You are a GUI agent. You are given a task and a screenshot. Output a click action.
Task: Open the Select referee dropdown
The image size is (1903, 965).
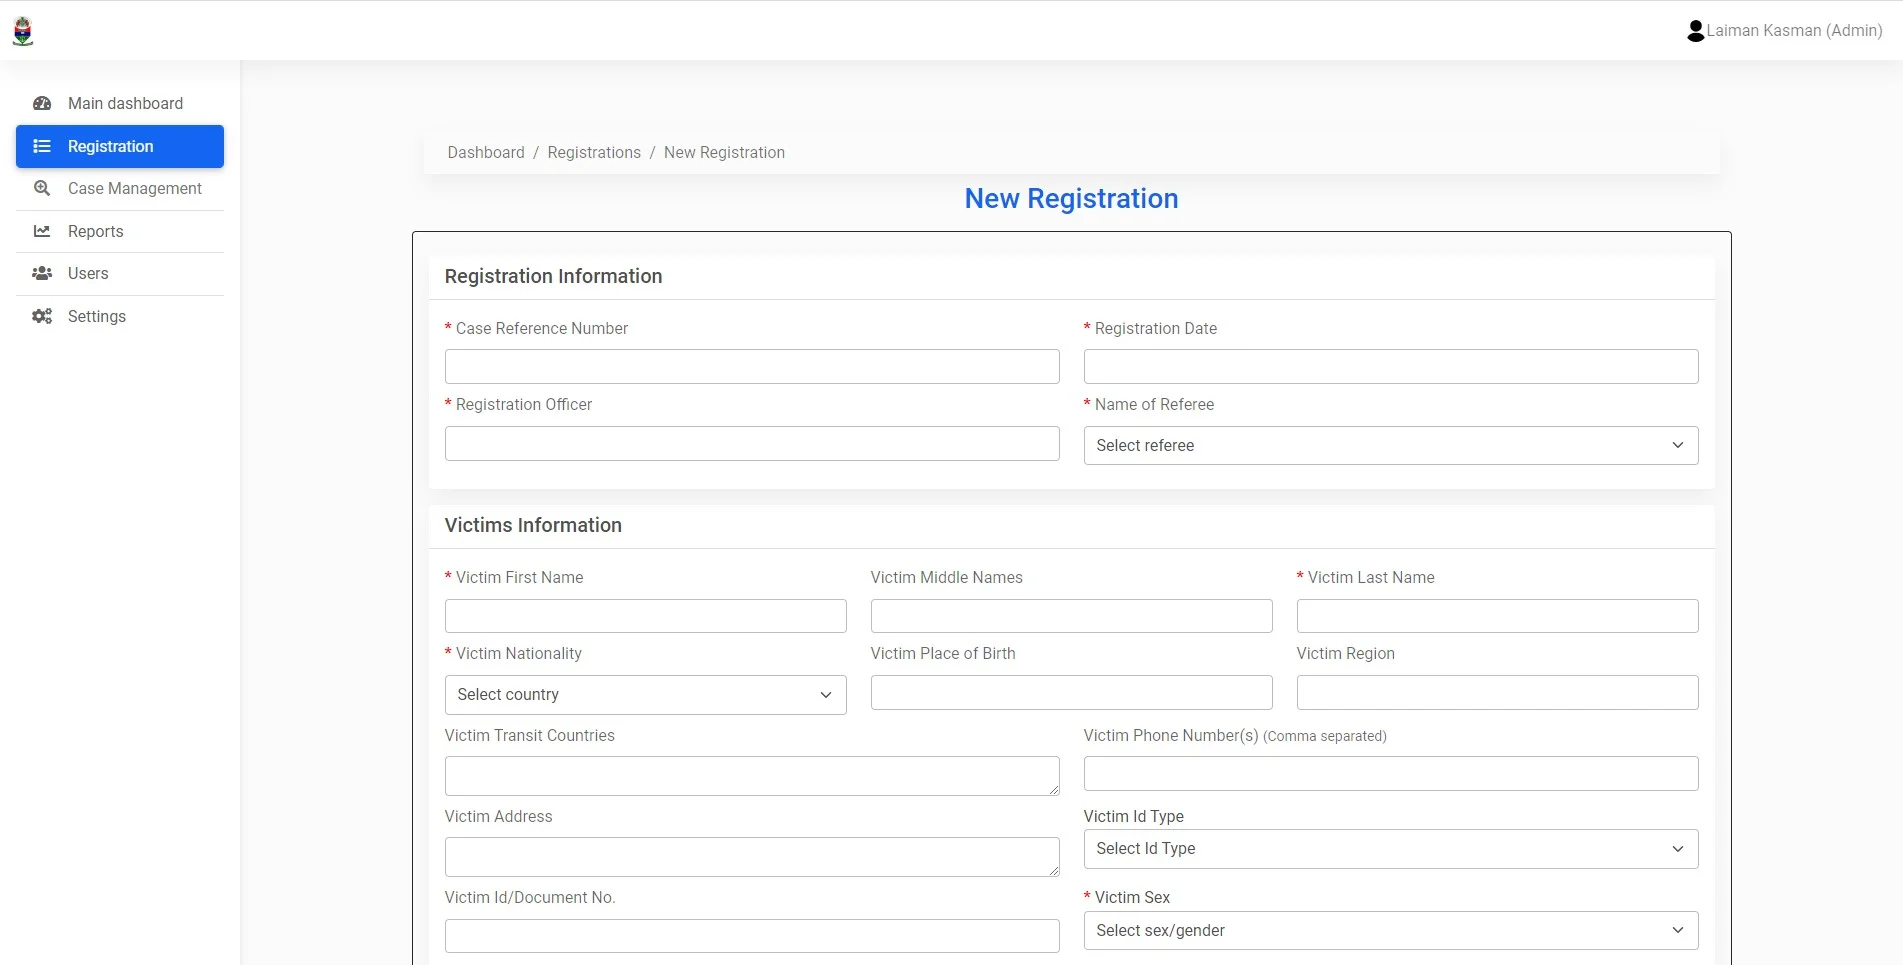pos(1389,445)
